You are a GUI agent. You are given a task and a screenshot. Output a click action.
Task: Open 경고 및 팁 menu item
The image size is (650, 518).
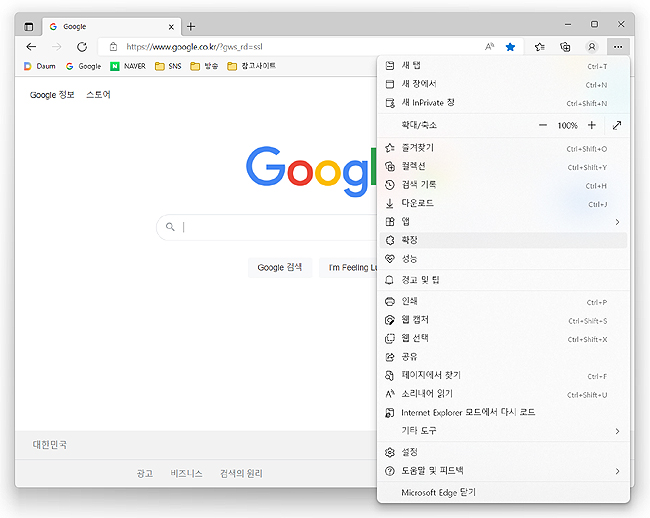[503, 280]
